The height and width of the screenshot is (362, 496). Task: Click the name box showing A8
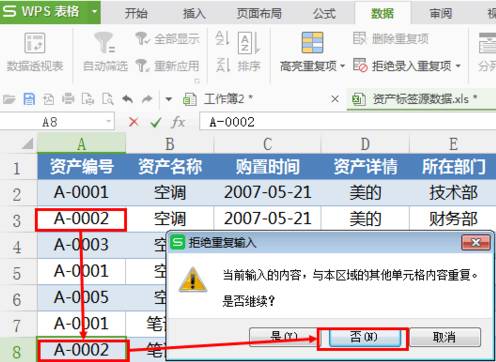(x=50, y=122)
